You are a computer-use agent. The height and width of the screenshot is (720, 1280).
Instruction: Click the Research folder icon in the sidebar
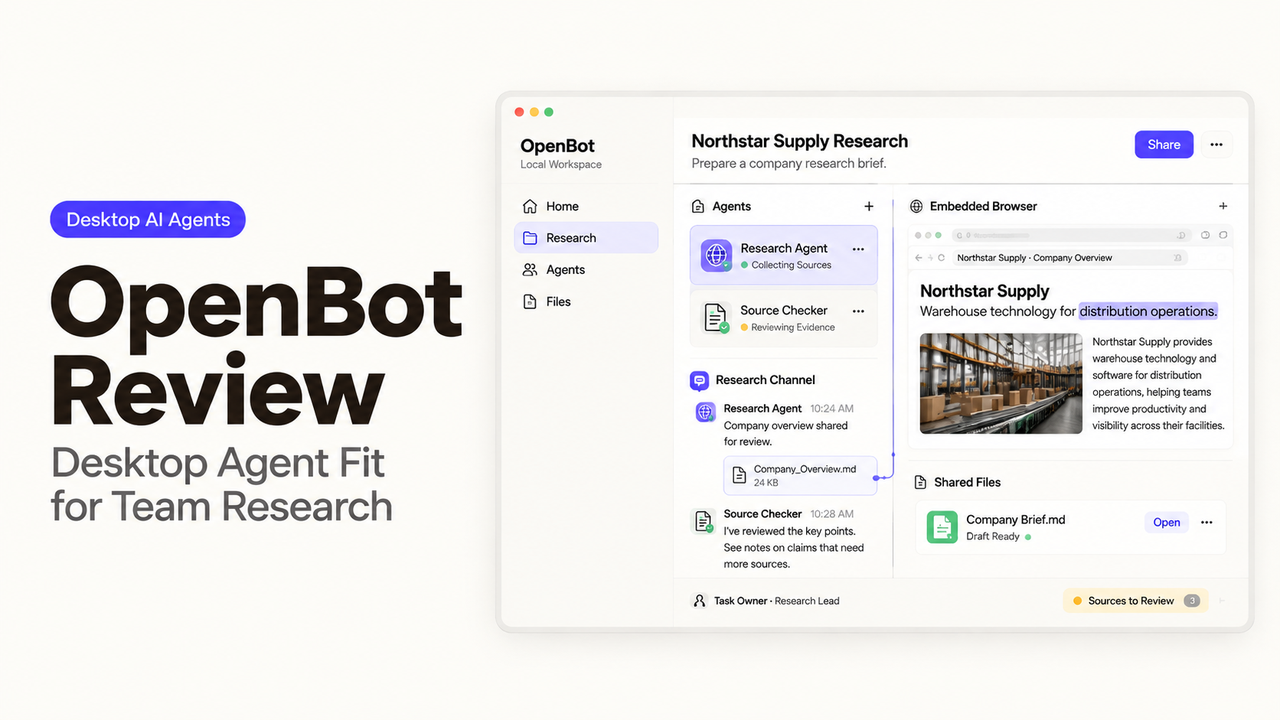tap(530, 238)
